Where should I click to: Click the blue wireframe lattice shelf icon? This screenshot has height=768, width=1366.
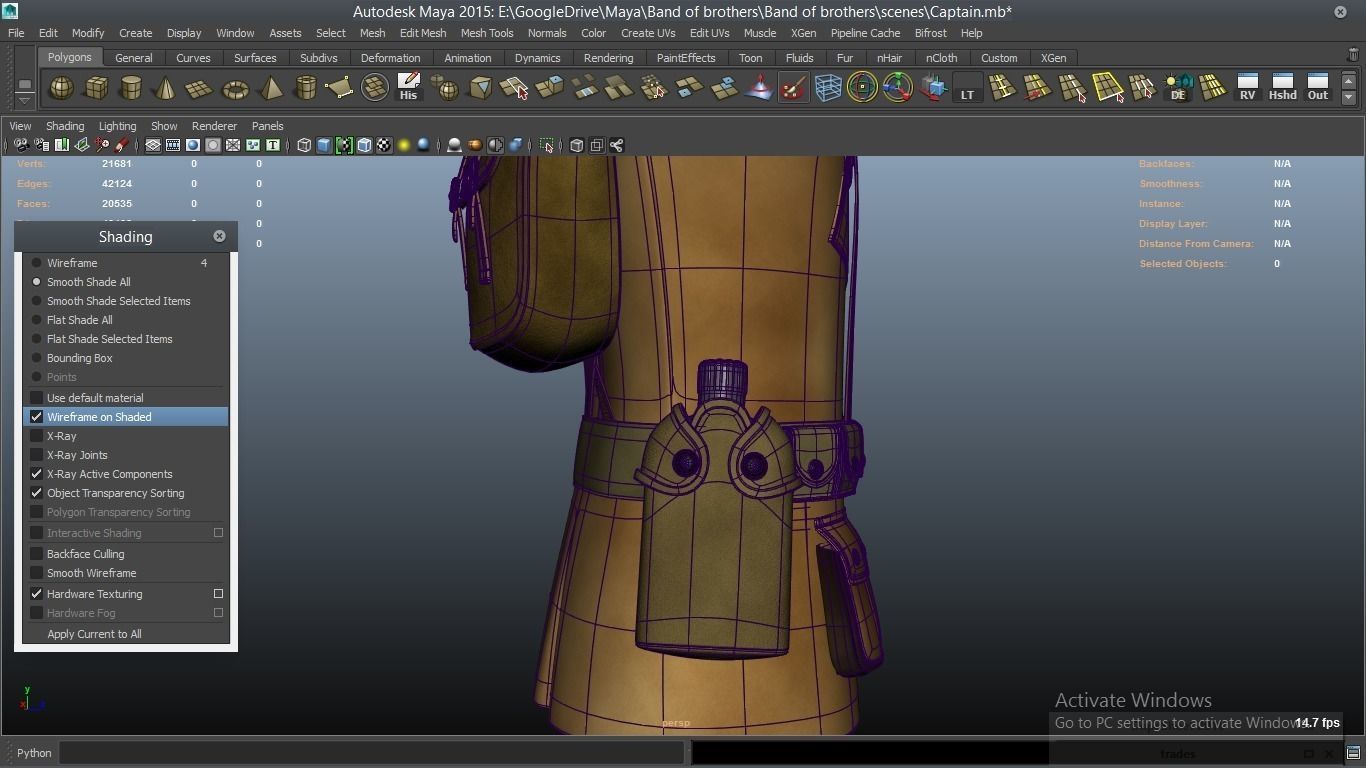[x=828, y=88]
